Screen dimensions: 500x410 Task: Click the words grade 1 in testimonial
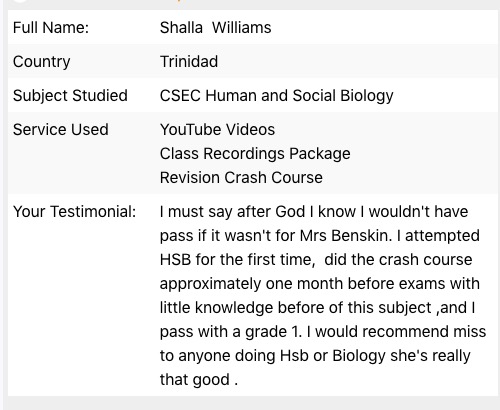coord(273,332)
